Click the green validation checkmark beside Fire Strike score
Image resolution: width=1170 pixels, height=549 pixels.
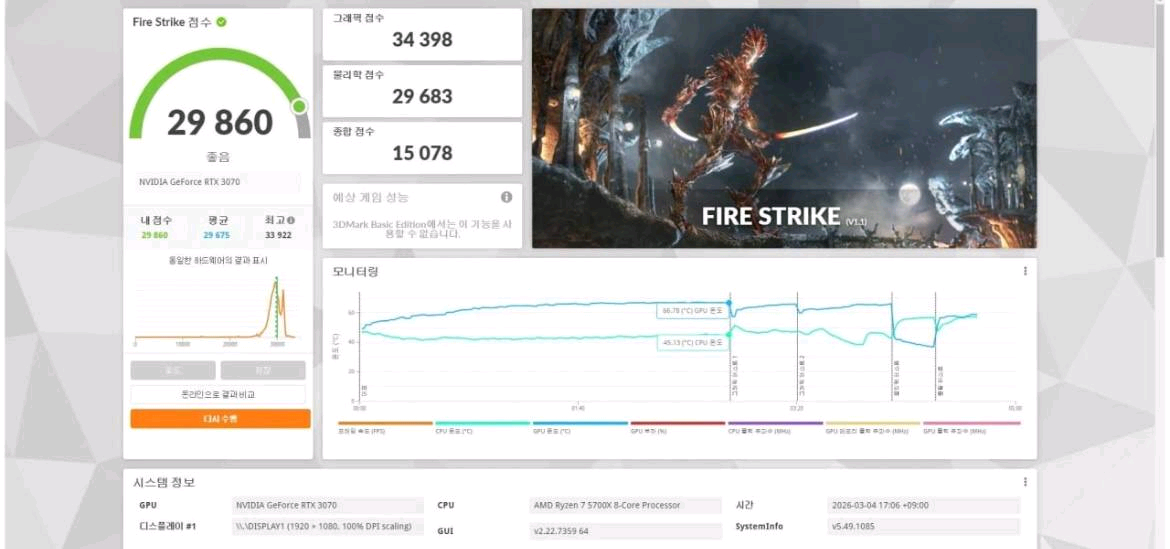point(221,22)
